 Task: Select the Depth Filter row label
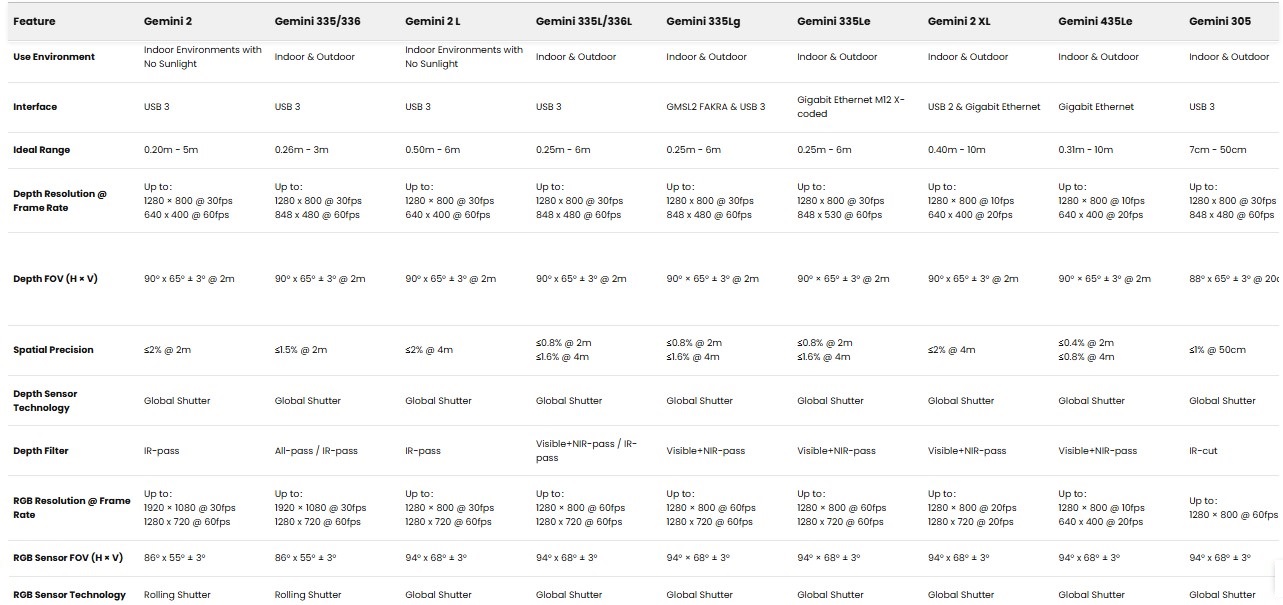click(x=41, y=451)
